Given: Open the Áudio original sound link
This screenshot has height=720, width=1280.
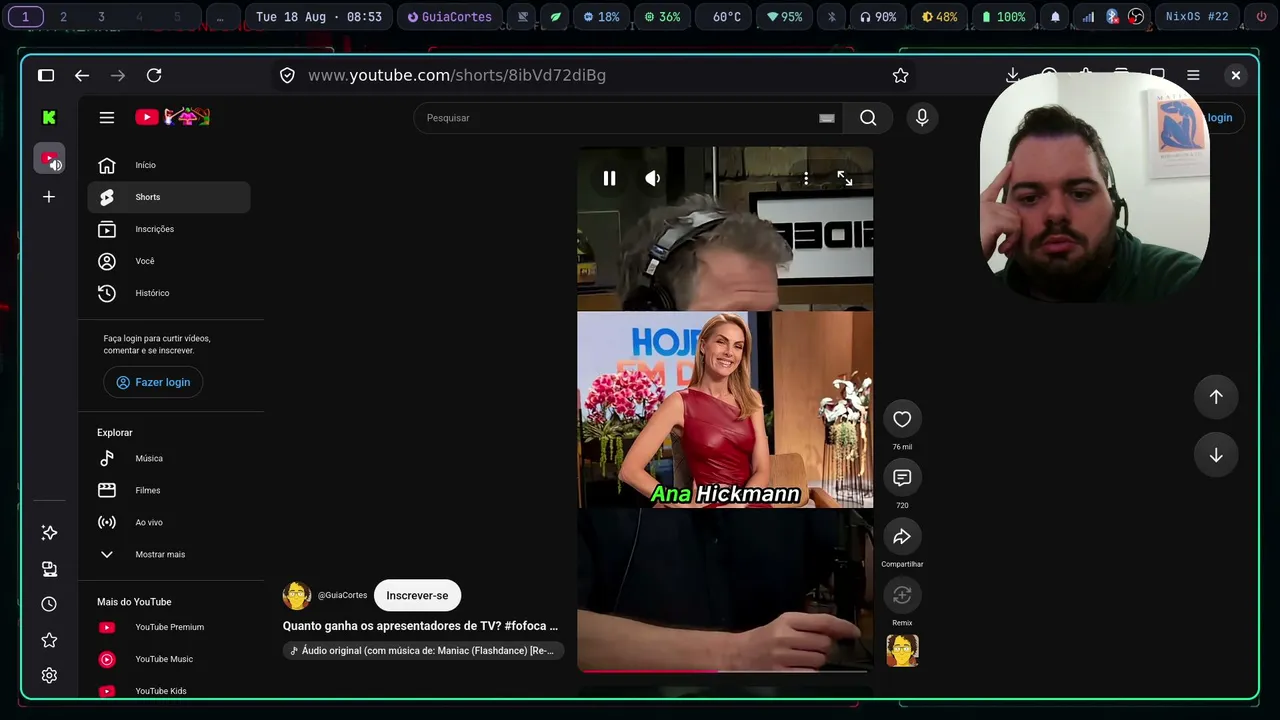Looking at the screenshot, I should [x=424, y=650].
